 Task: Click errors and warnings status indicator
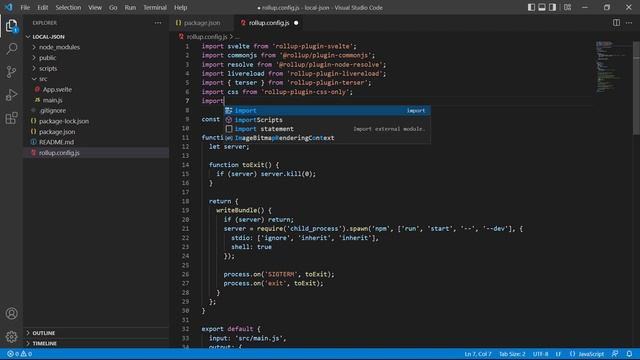[x=20, y=354]
